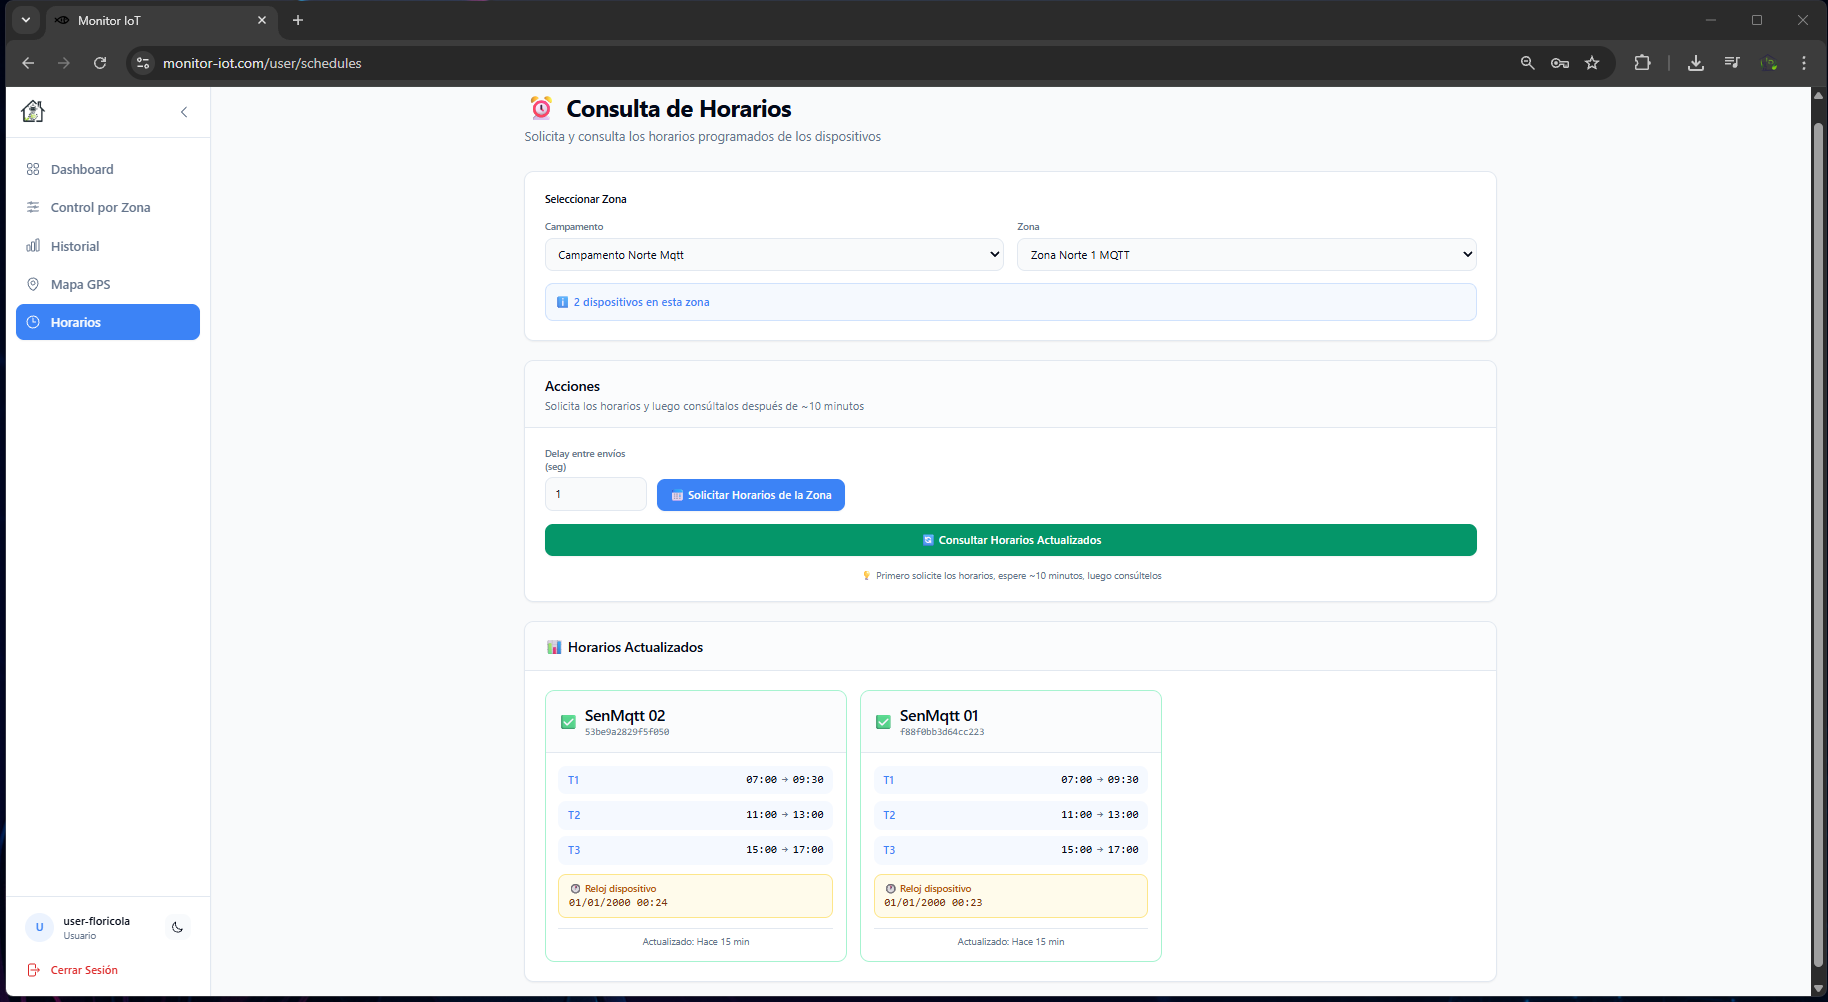Viewport: 1828px width, 1002px height.
Task: Open the Zona dropdown
Action: 1246,255
